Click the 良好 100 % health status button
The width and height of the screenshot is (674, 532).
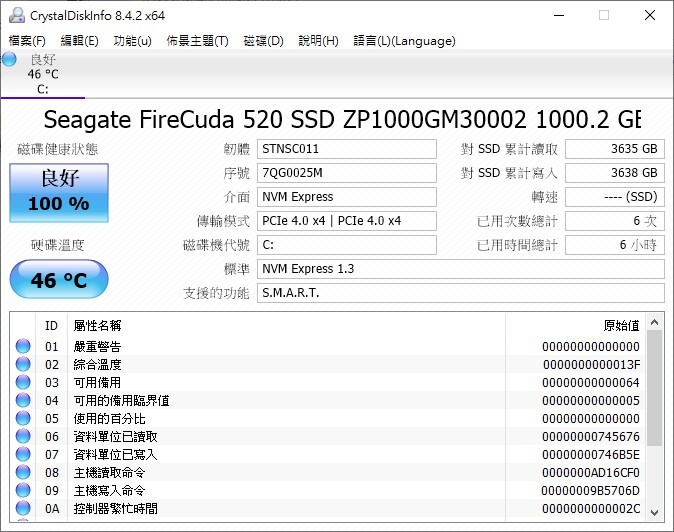coord(58,192)
